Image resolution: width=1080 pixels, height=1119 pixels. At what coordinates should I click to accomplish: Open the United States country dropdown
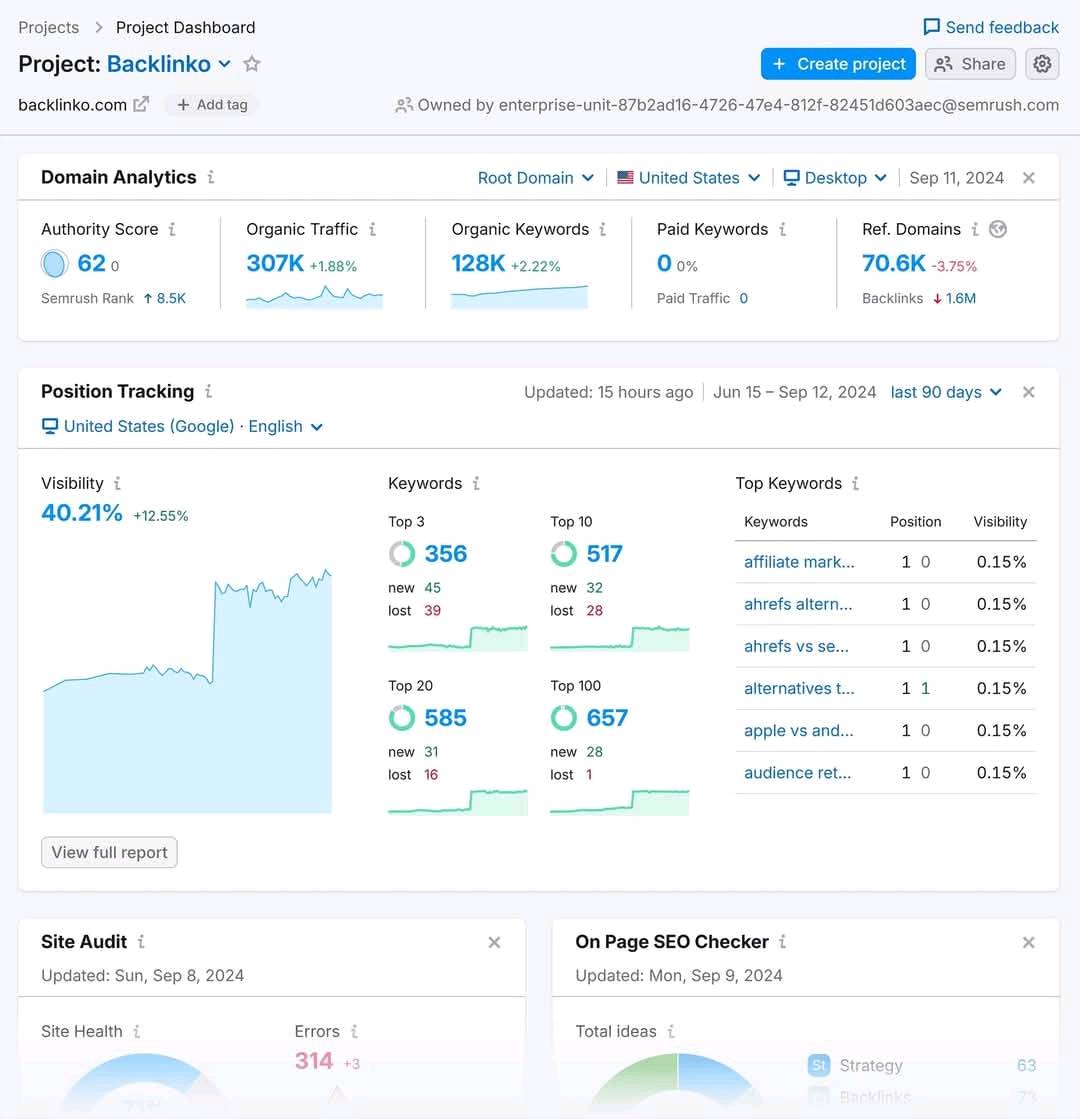(689, 178)
